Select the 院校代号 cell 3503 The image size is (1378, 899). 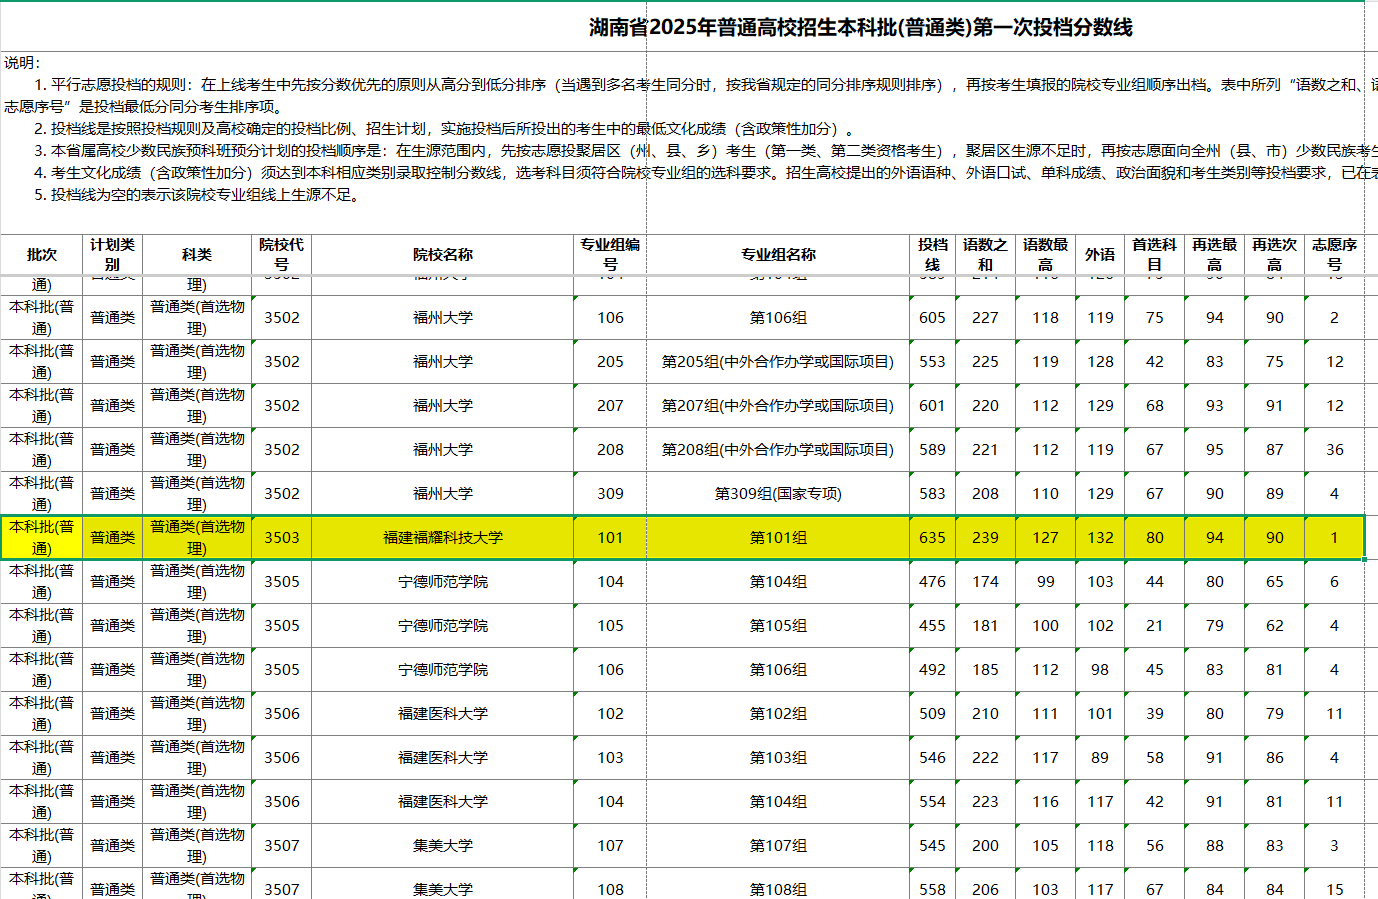[281, 538]
